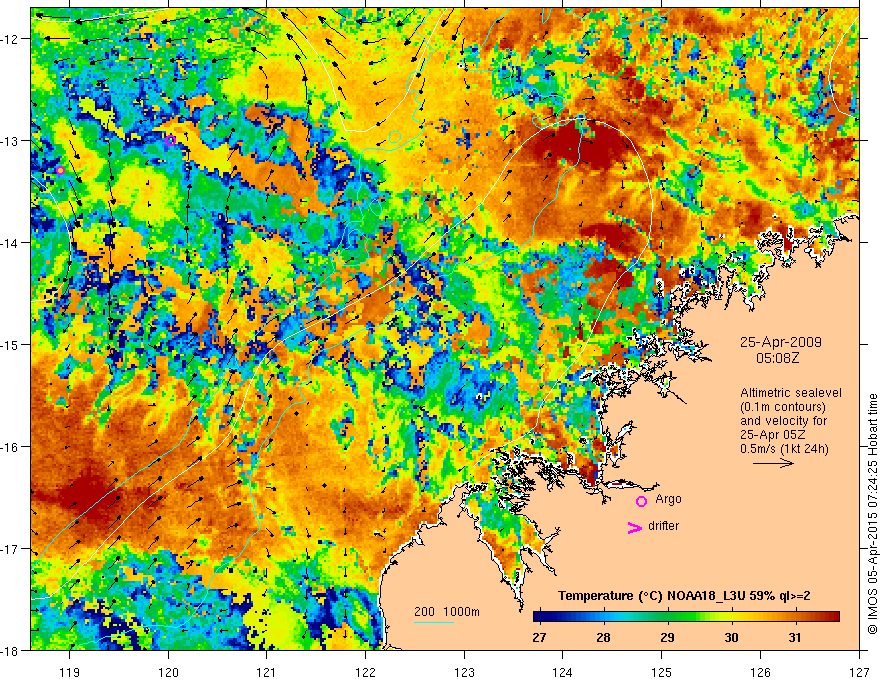
Task: Click latitude axis label -14
Action: coord(11,242)
